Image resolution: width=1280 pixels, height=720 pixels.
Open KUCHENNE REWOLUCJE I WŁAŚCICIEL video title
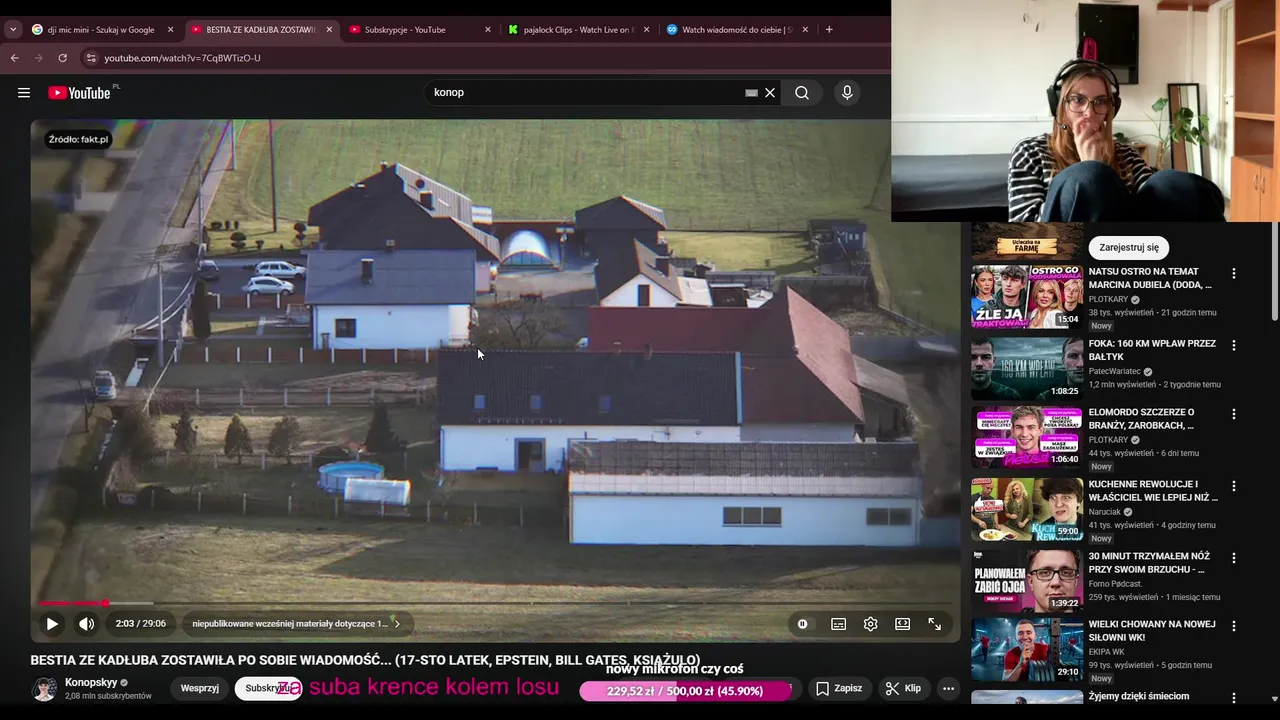point(1153,491)
